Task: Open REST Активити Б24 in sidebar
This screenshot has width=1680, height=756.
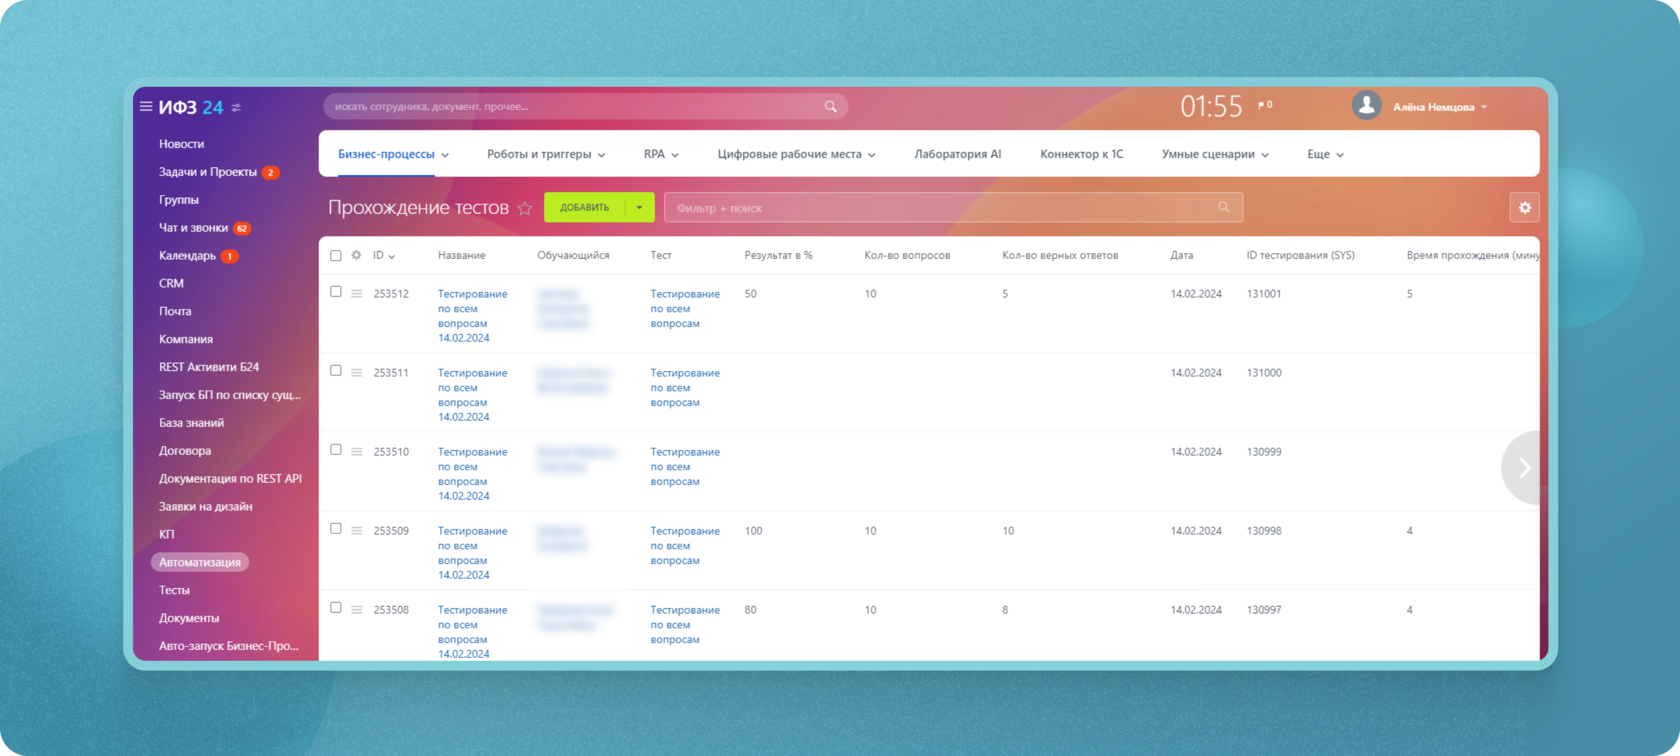Action: tap(209, 367)
